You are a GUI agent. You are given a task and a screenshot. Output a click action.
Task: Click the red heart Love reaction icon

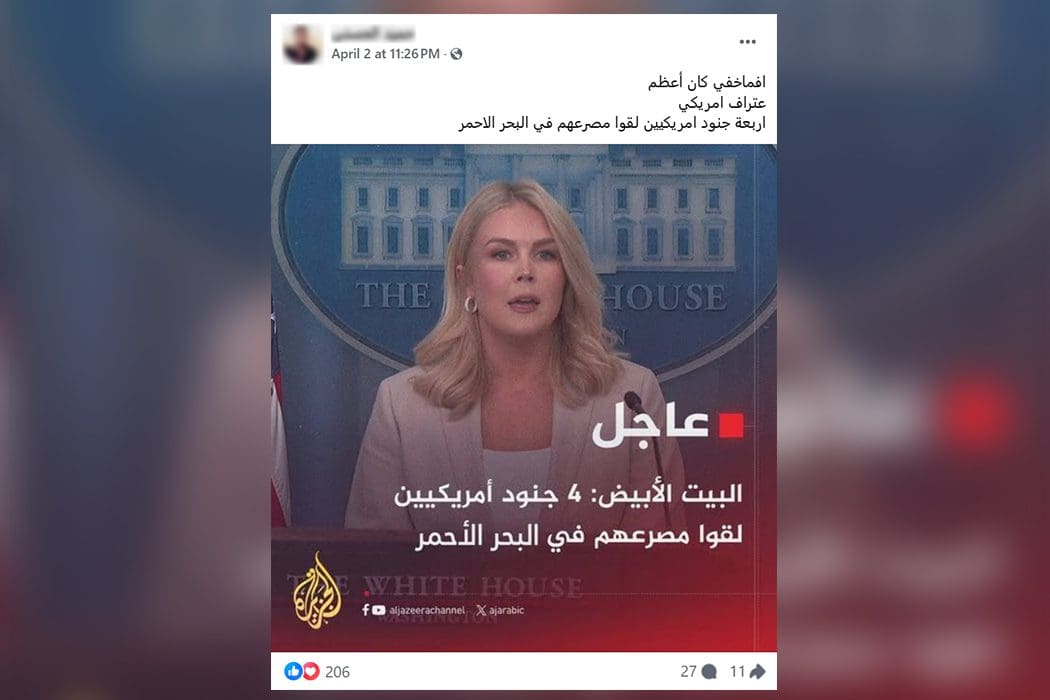(x=311, y=671)
